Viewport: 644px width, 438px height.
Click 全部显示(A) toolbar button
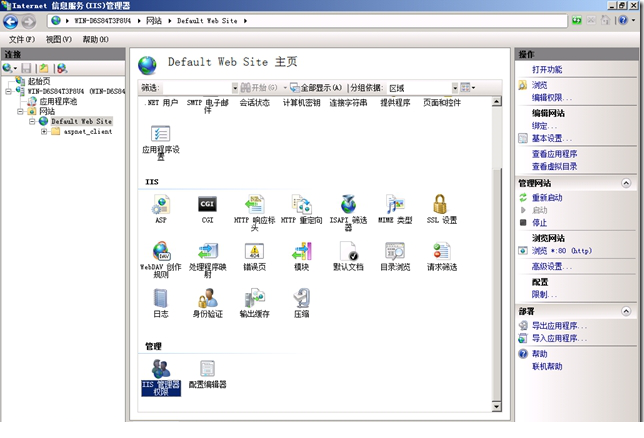[x=316, y=88]
